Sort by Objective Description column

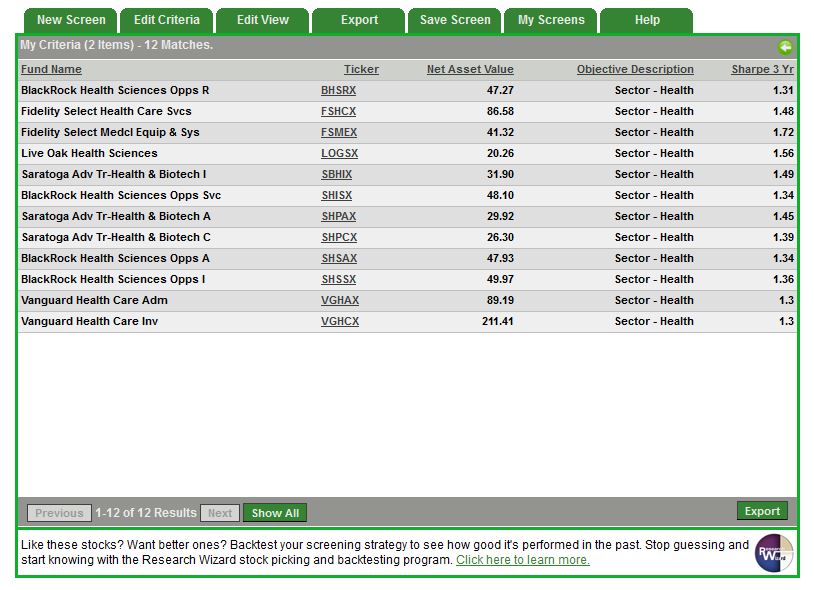635,70
